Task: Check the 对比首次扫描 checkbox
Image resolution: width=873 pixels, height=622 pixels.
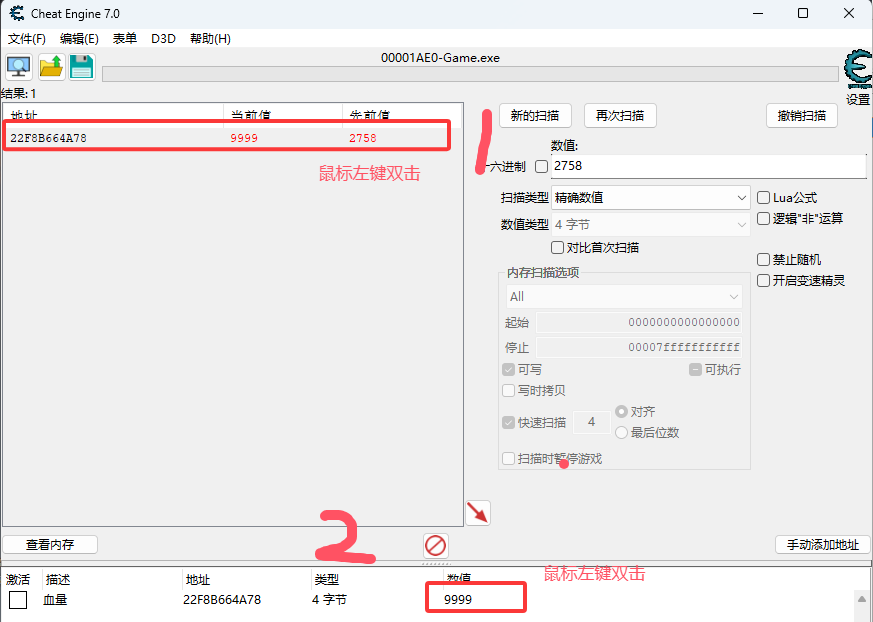Action: [x=557, y=247]
